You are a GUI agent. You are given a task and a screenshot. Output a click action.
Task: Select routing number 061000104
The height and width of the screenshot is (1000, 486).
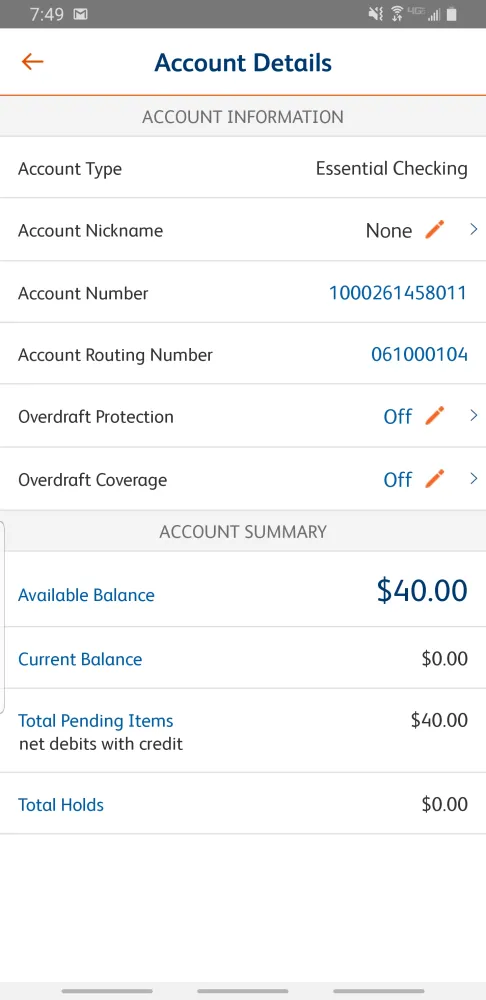419,355
